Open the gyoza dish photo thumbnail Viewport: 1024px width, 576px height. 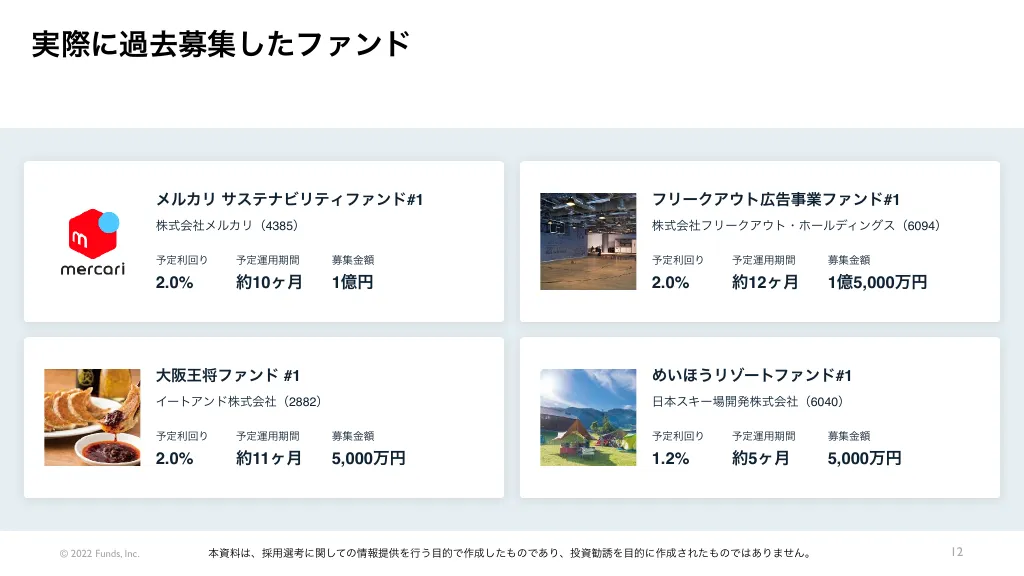coord(92,417)
